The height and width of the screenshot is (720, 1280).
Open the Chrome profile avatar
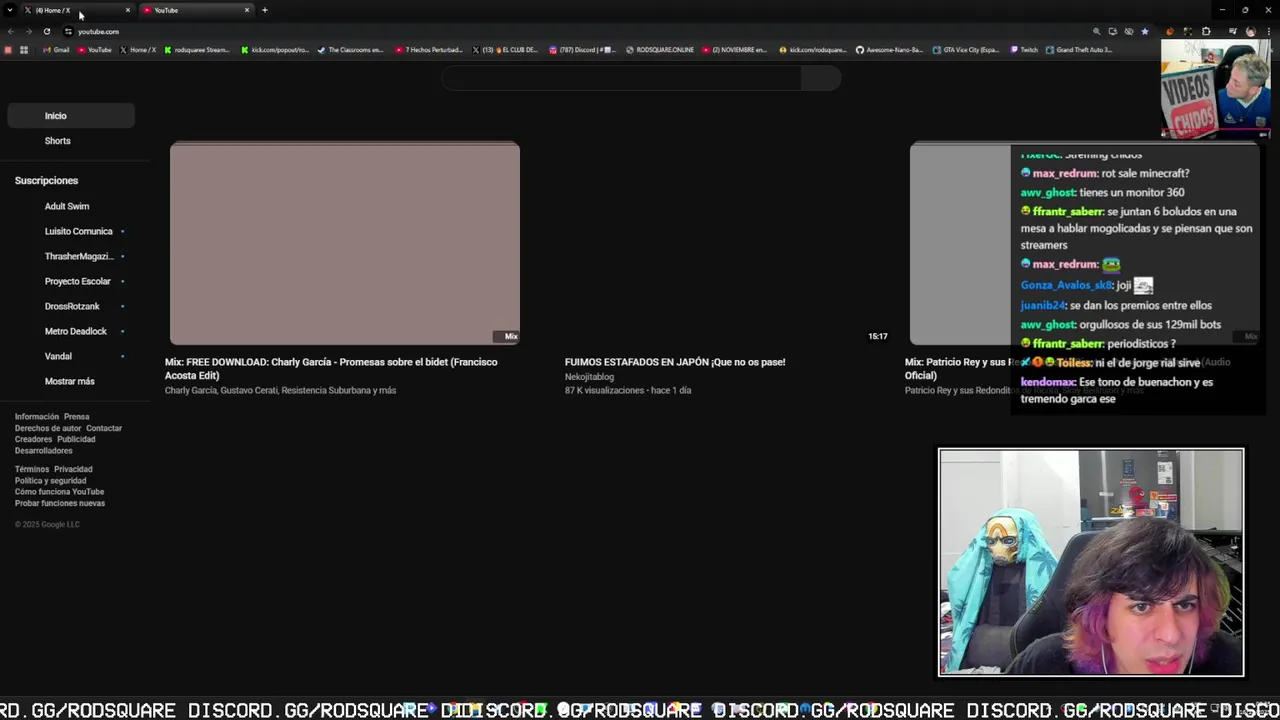coord(1250,31)
